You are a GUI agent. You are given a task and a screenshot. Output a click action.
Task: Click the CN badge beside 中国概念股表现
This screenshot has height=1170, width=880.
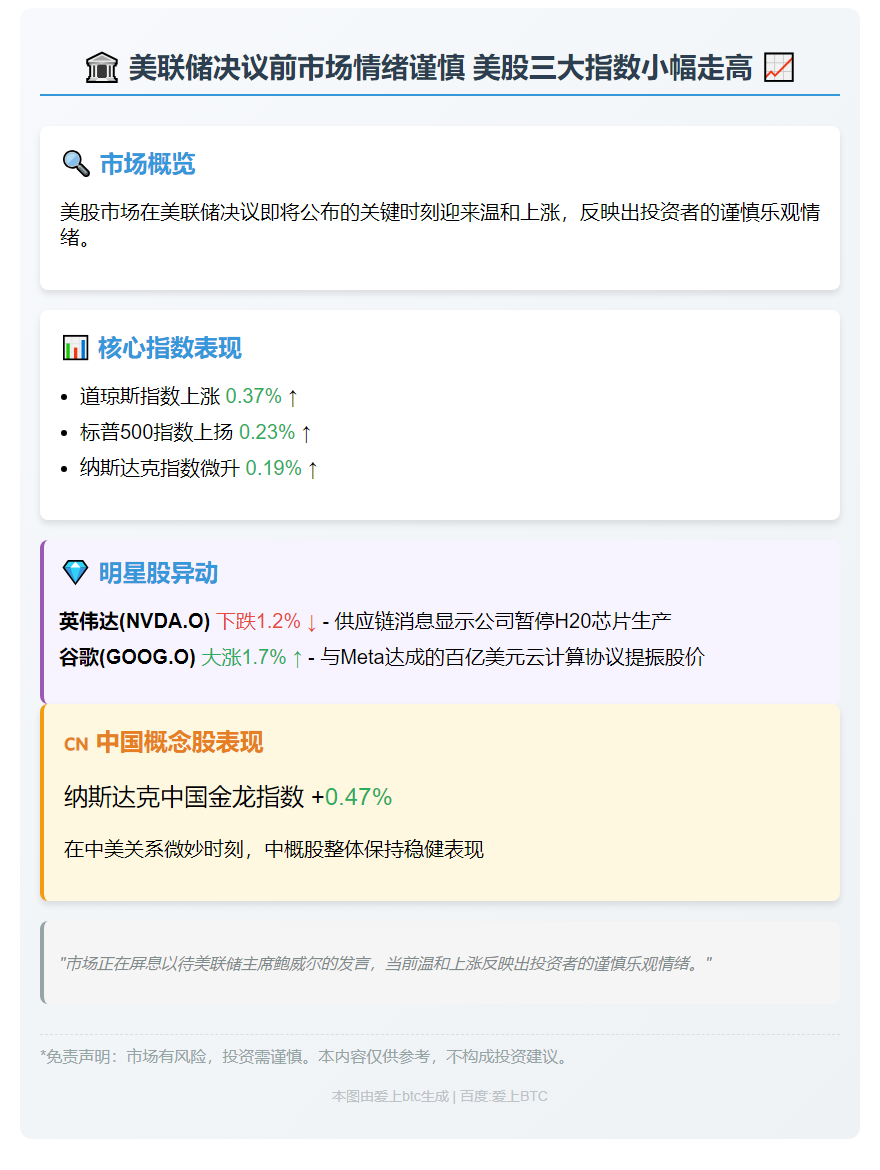(x=76, y=744)
